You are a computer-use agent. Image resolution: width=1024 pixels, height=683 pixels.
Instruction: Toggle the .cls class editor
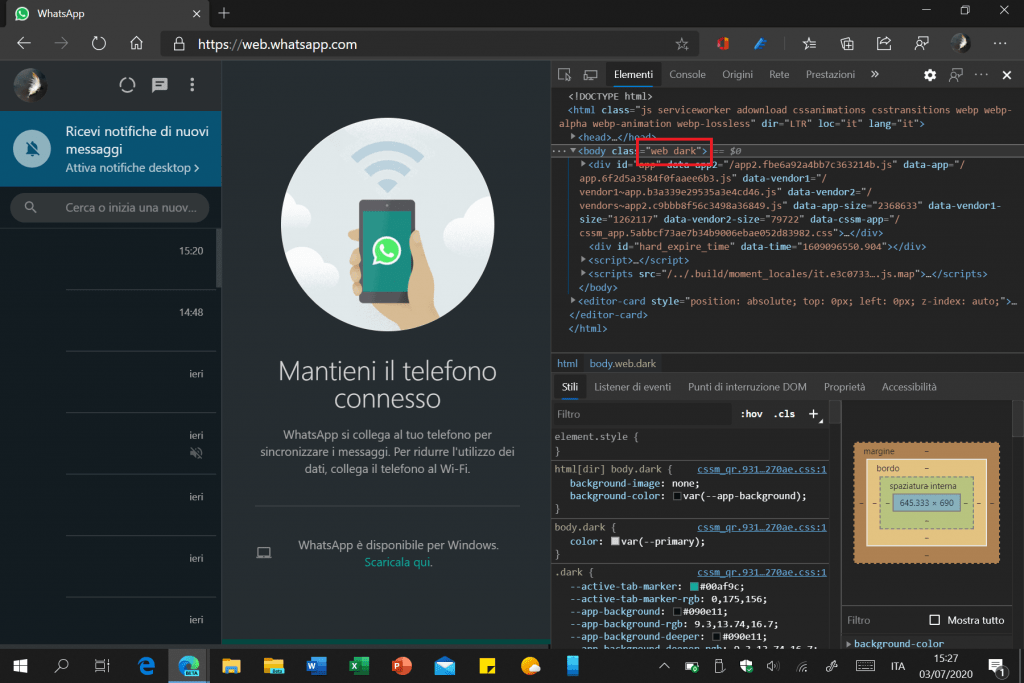[784, 414]
